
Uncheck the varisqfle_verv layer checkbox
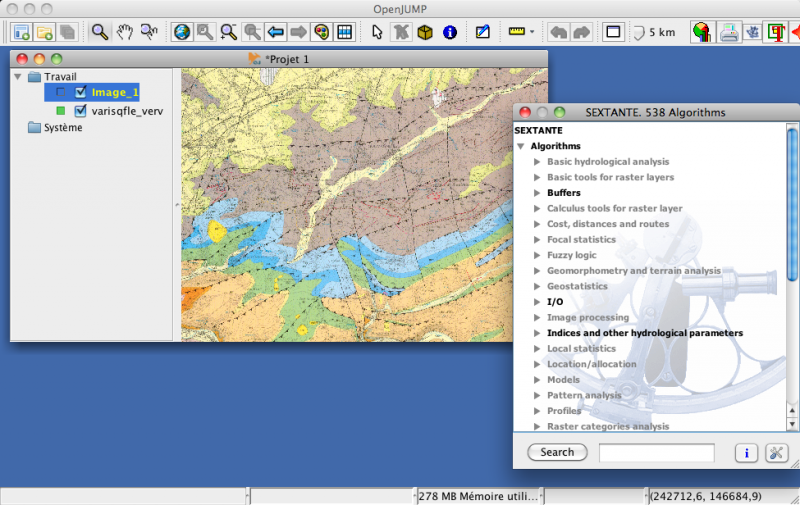[x=81, y=111]
